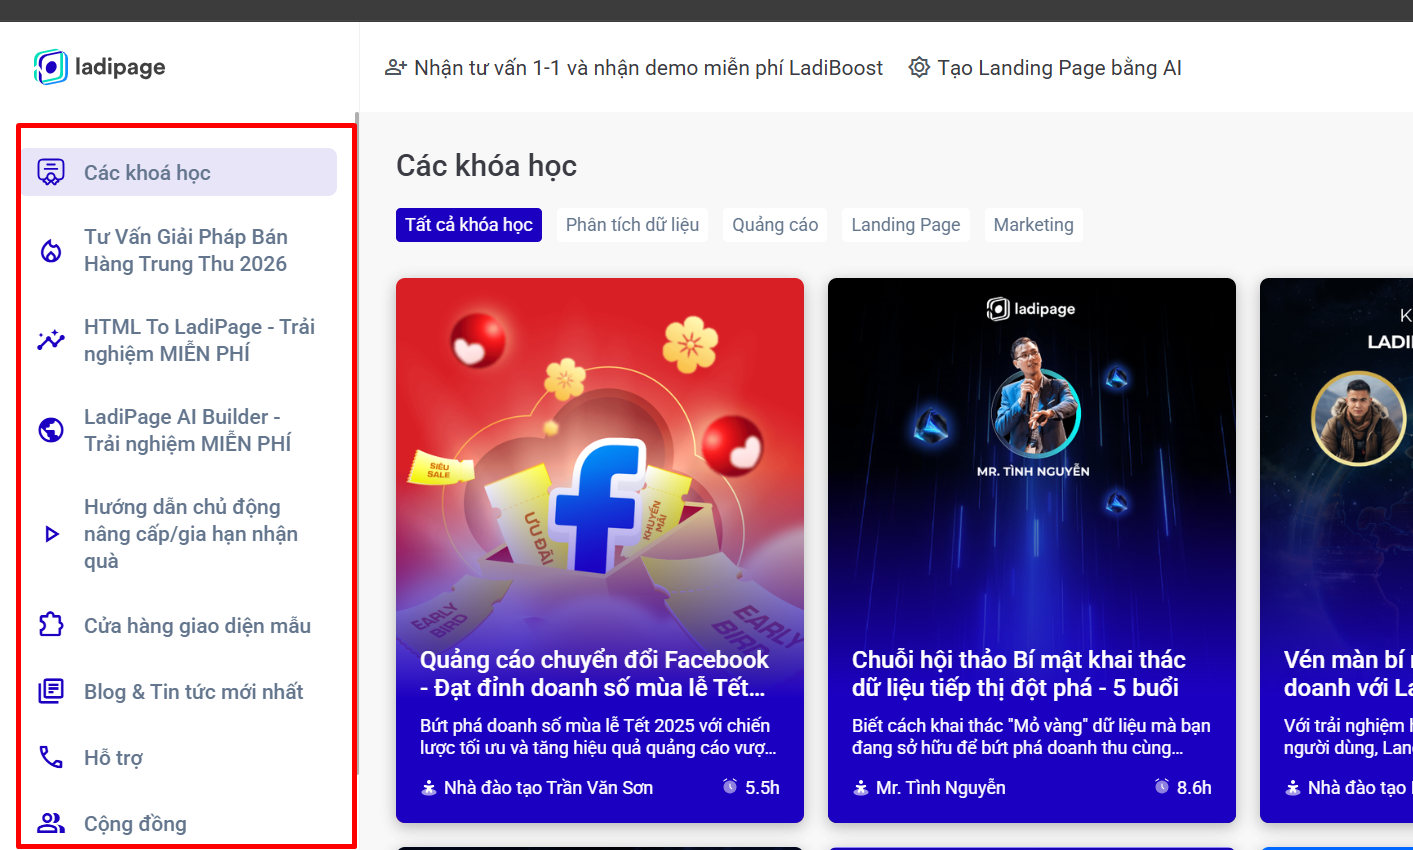Viewport: 1413px width, 850px height.
Task: Click the people icon beside Cộng đồng
Action: coord(51,823)
